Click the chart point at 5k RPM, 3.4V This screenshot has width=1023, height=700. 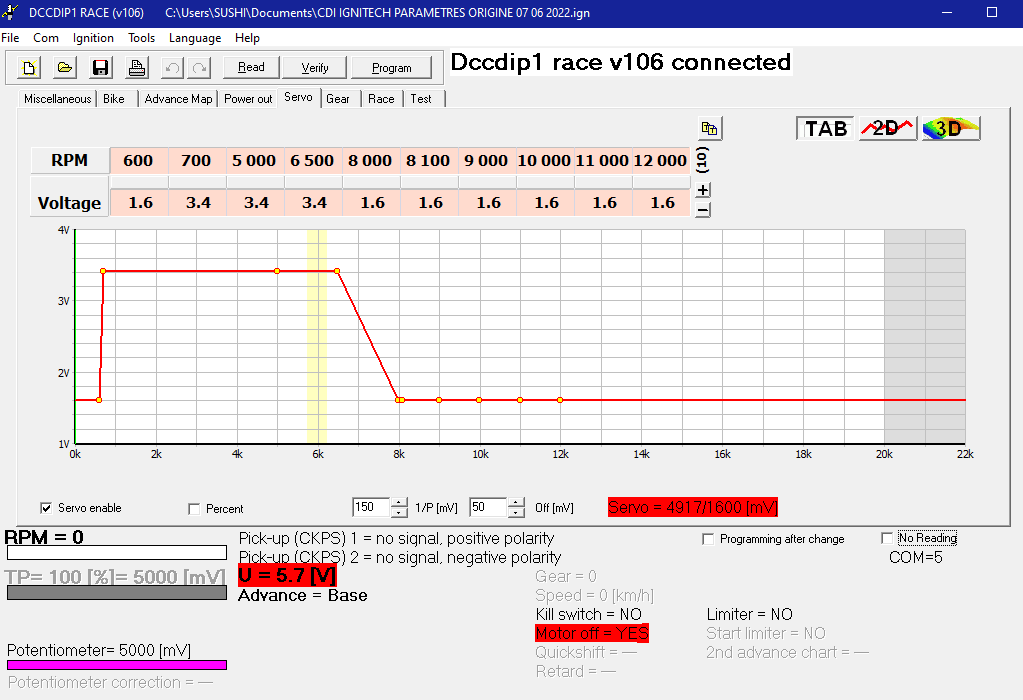[277, 271]
